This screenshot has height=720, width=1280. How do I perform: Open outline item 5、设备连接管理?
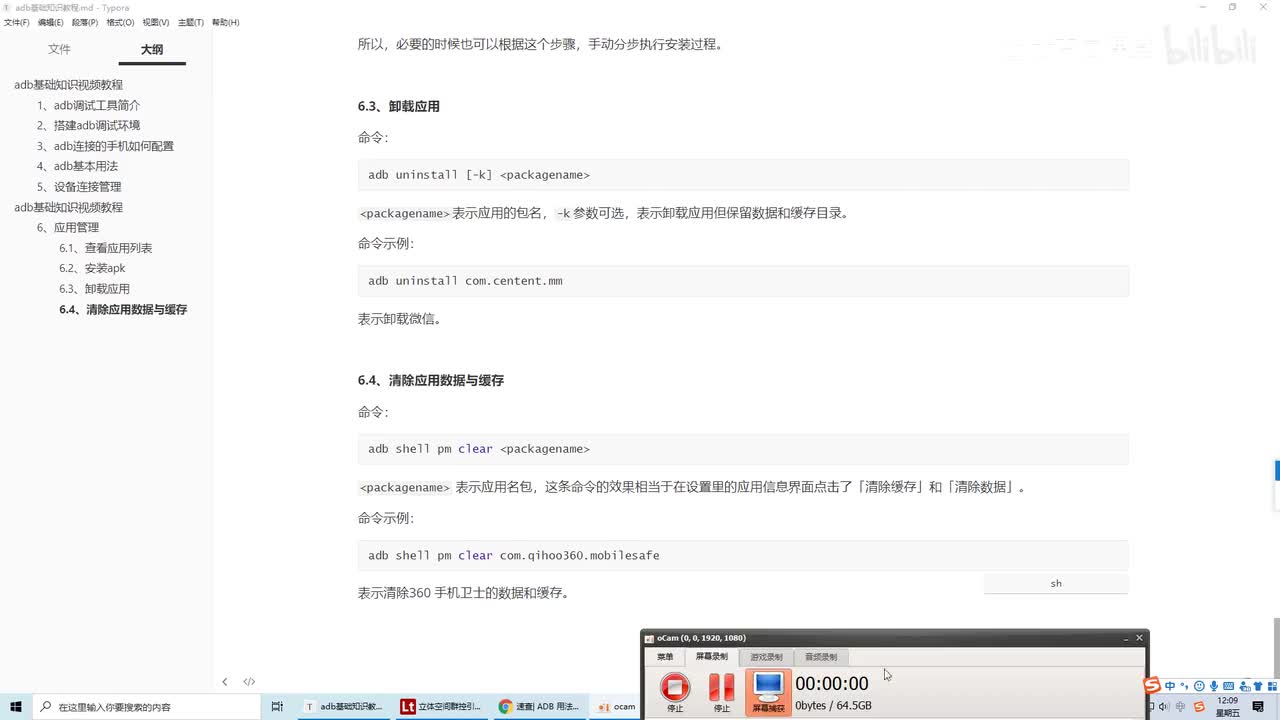click(79, 187)
